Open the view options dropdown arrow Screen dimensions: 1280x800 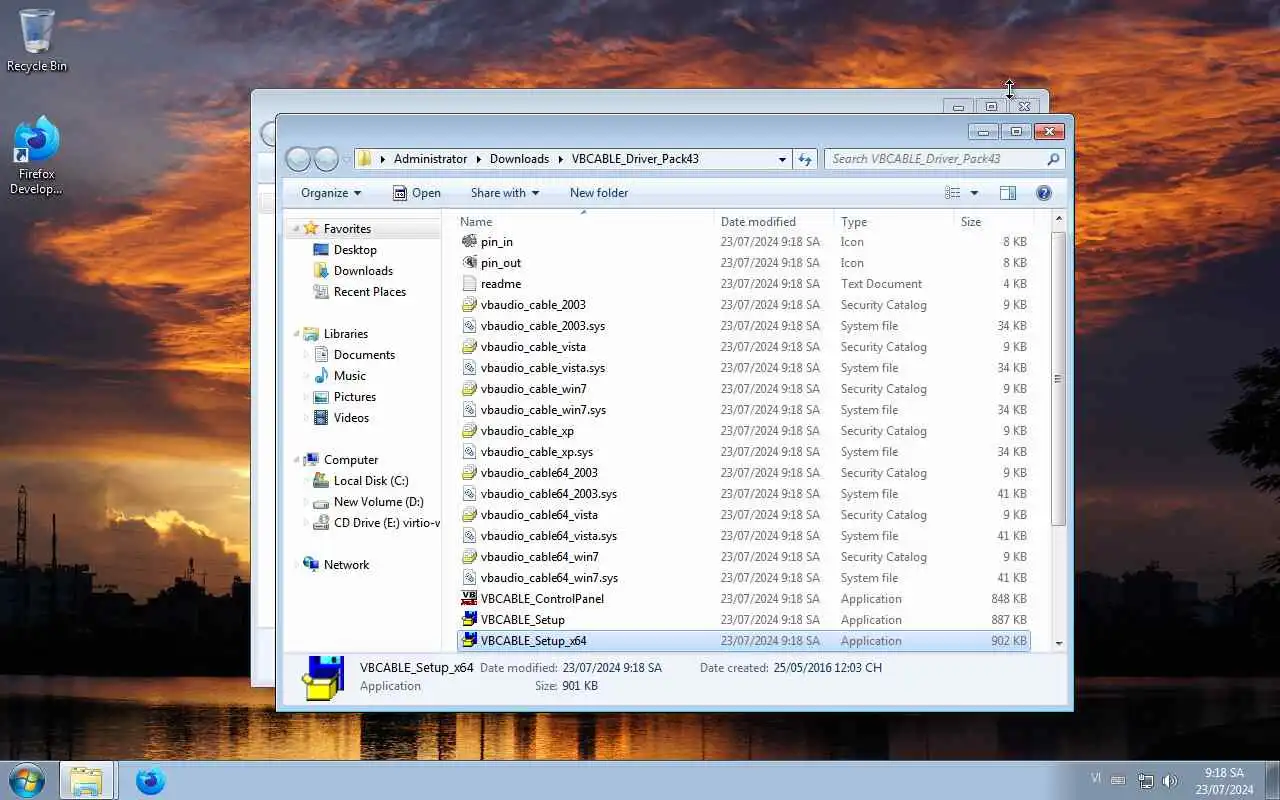[x=974, y=193]
